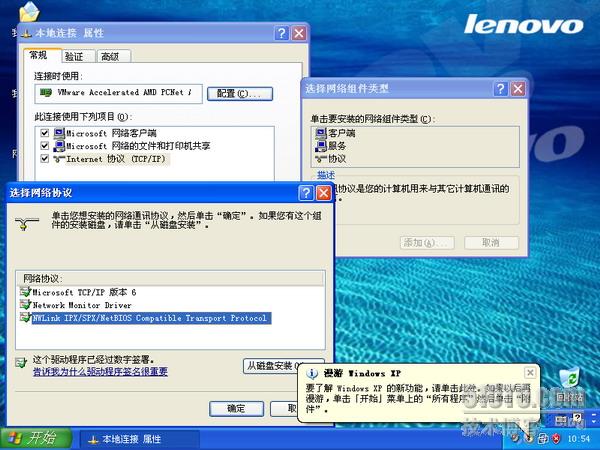The height and width of the screenshot is (450, 600).
Task: Close 本地连接 属性 window
Action: [299, 33]
